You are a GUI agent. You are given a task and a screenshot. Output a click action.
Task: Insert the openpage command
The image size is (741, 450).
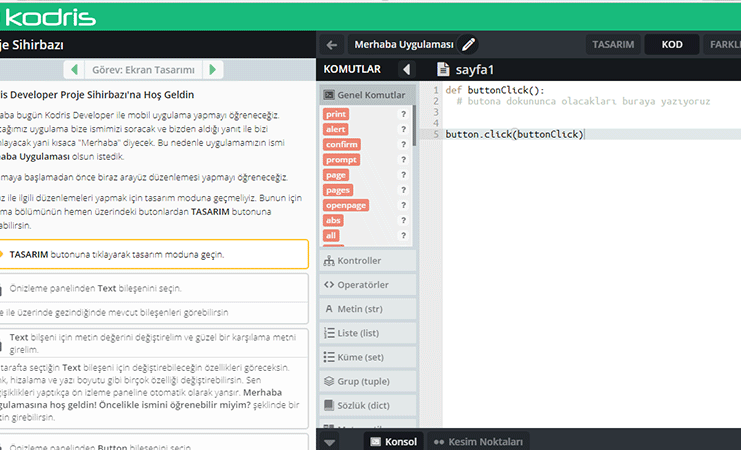(x=346, y=205)
